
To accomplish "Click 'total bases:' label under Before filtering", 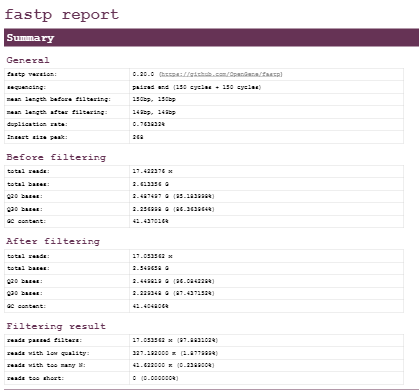I will point(28,184).
